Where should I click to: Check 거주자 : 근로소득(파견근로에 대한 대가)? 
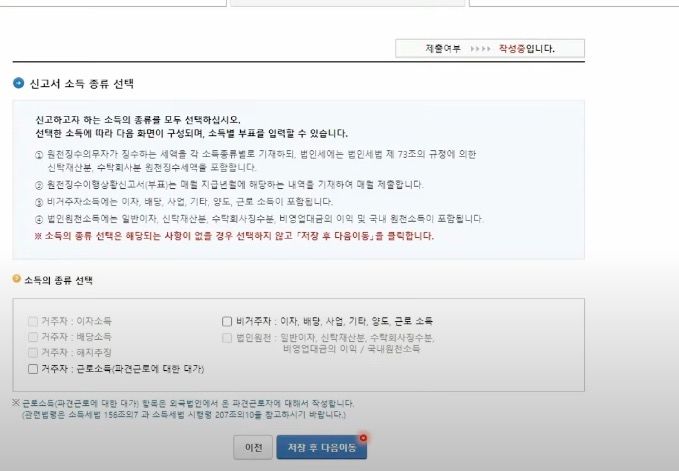click(33, 369)
